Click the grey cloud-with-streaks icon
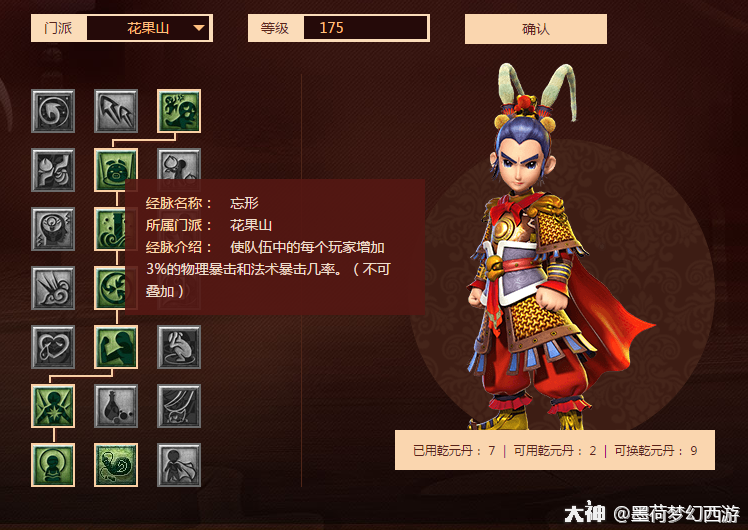748x530 pixels. coord(53,288)
